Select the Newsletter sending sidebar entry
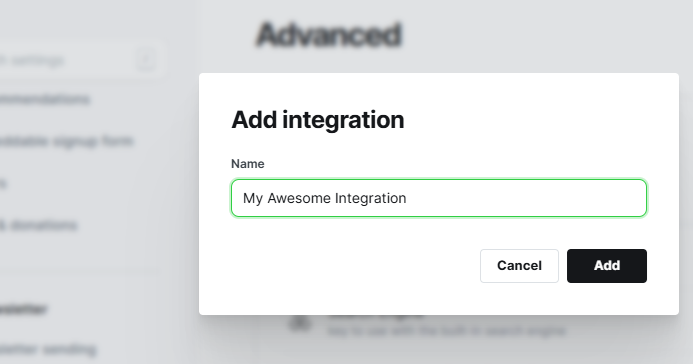This screenshot has height=364, width=693. point(48,350)
